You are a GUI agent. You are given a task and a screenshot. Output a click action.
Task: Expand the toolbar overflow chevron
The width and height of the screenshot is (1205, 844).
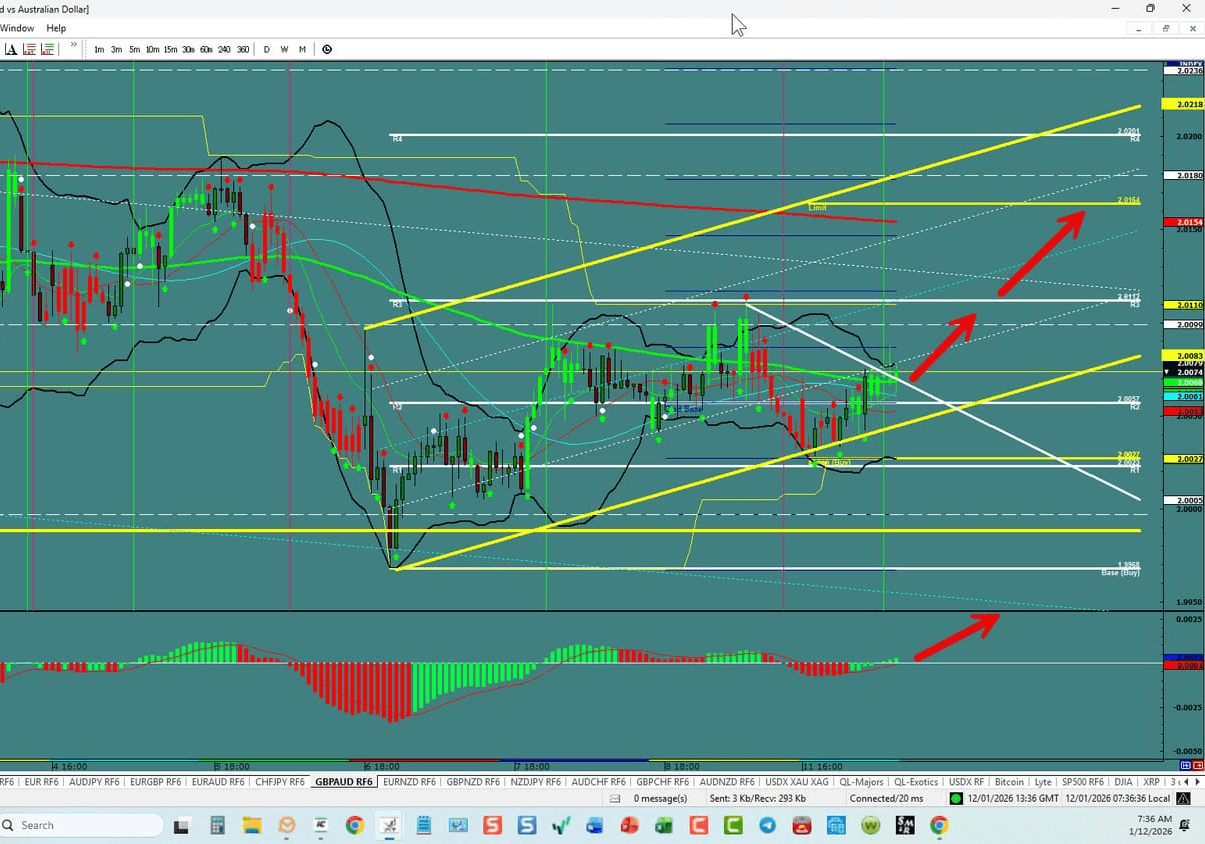pos(72,46)
